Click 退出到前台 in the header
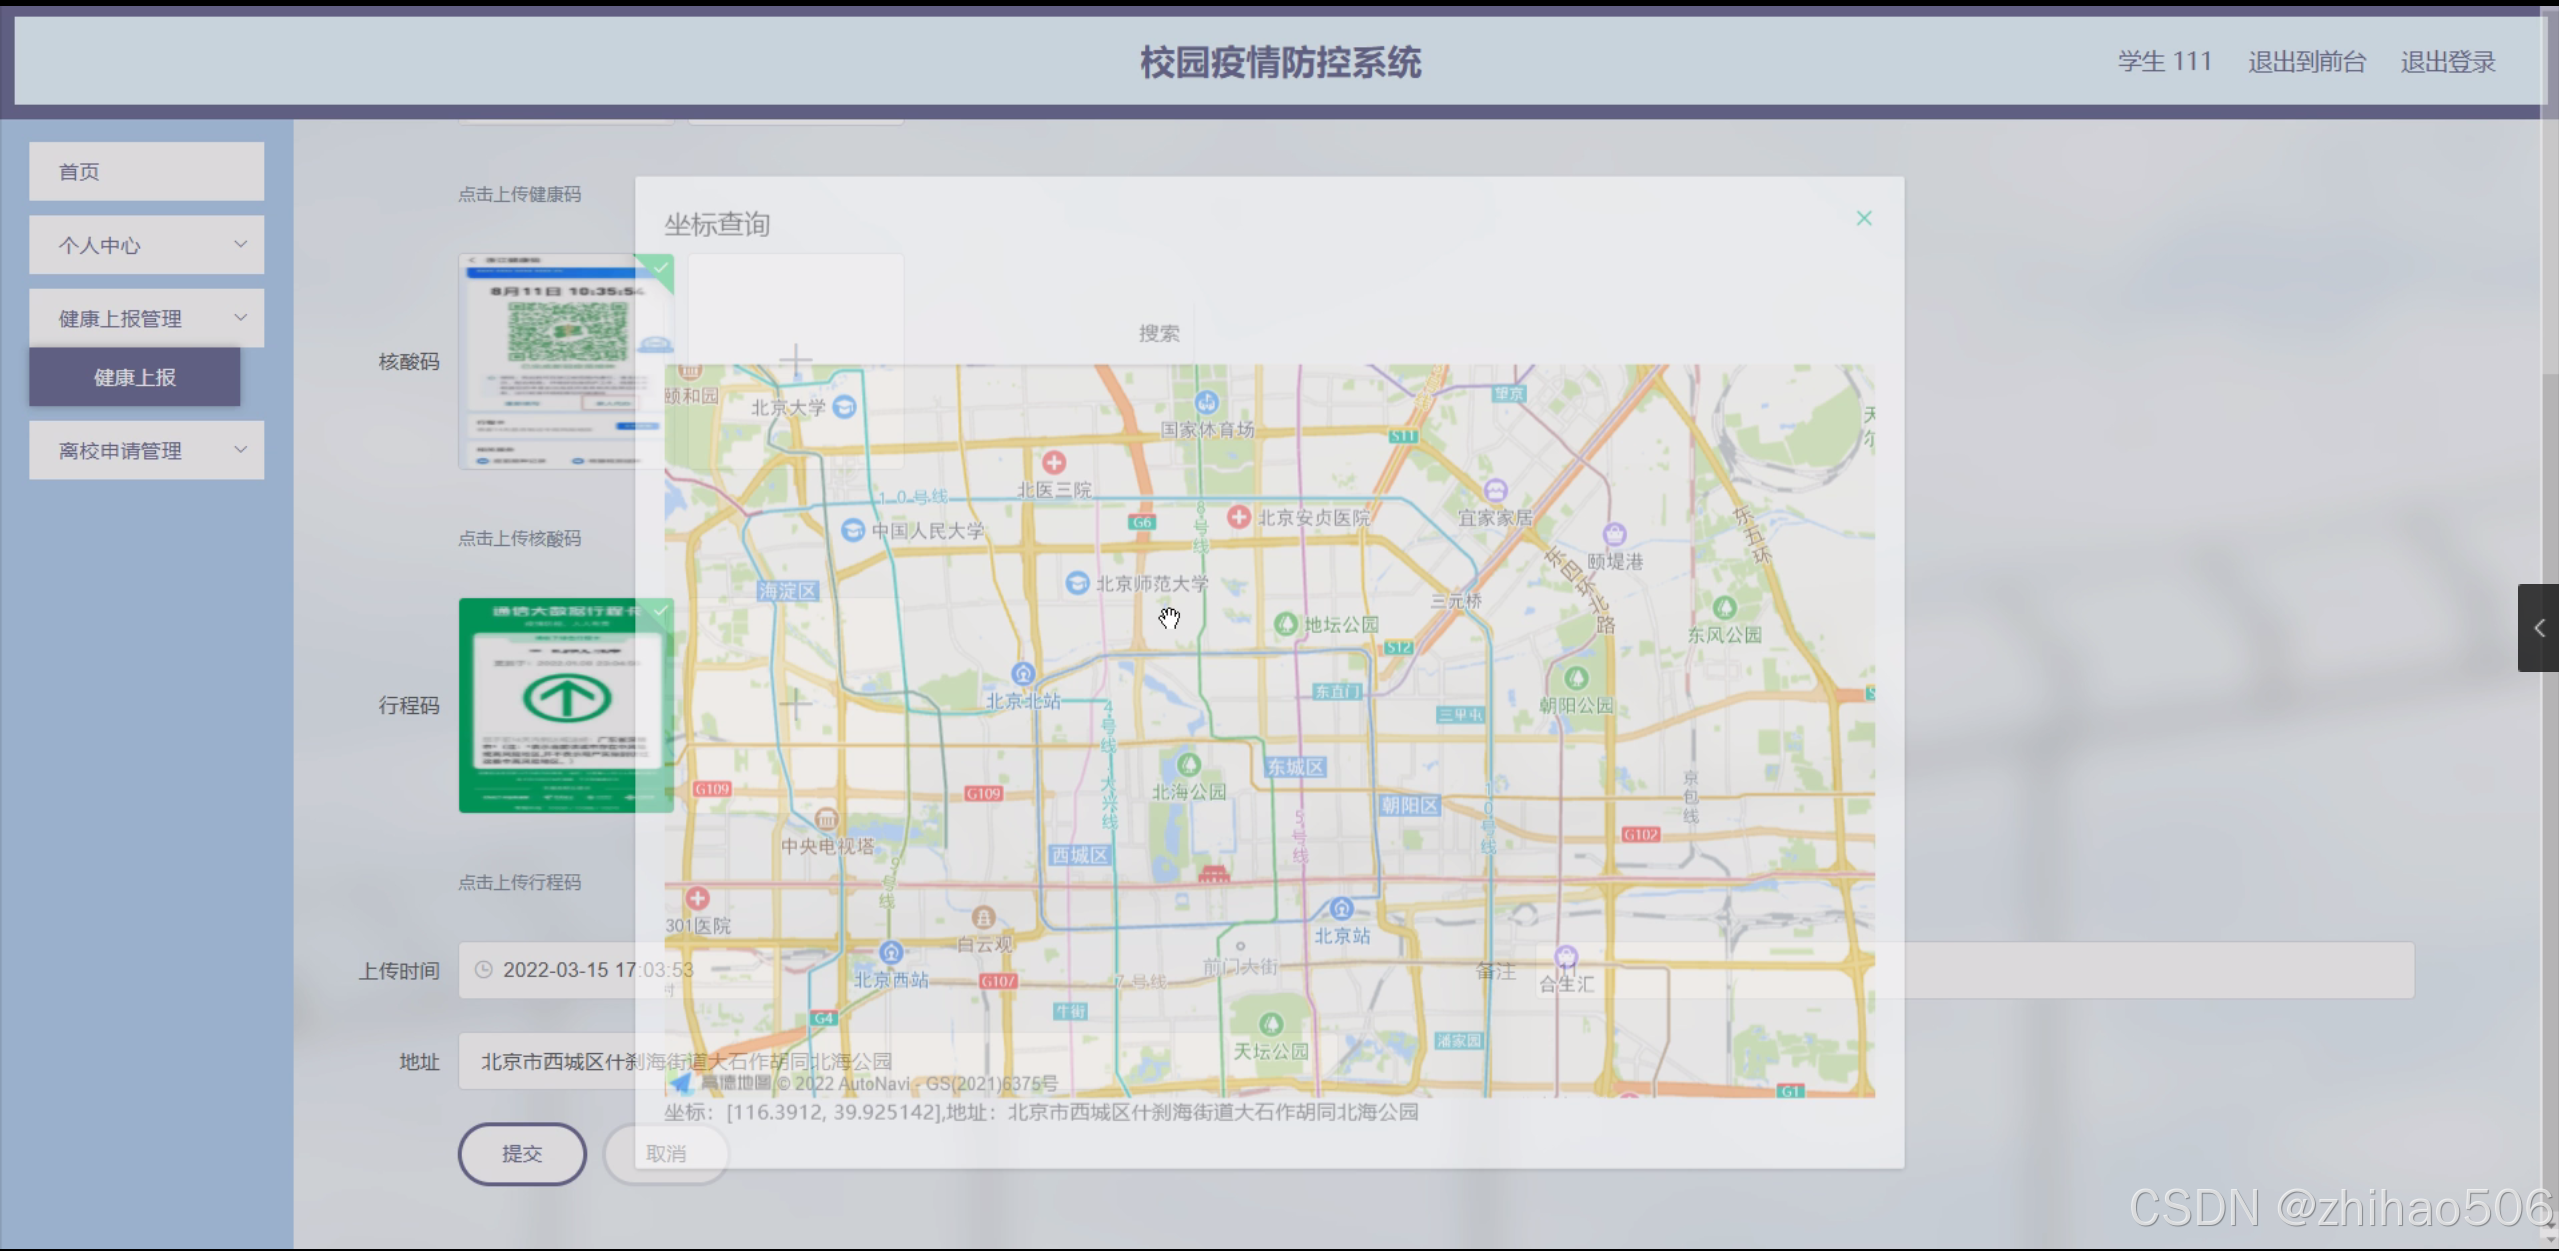Image resolution: width=2559 pixels, height=1251 pixels. (2306, 62)
